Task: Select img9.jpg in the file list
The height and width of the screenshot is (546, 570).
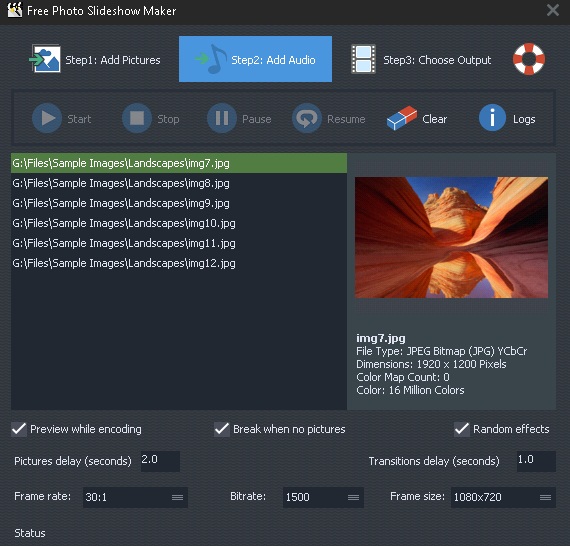Action: [x=179, y=203]
